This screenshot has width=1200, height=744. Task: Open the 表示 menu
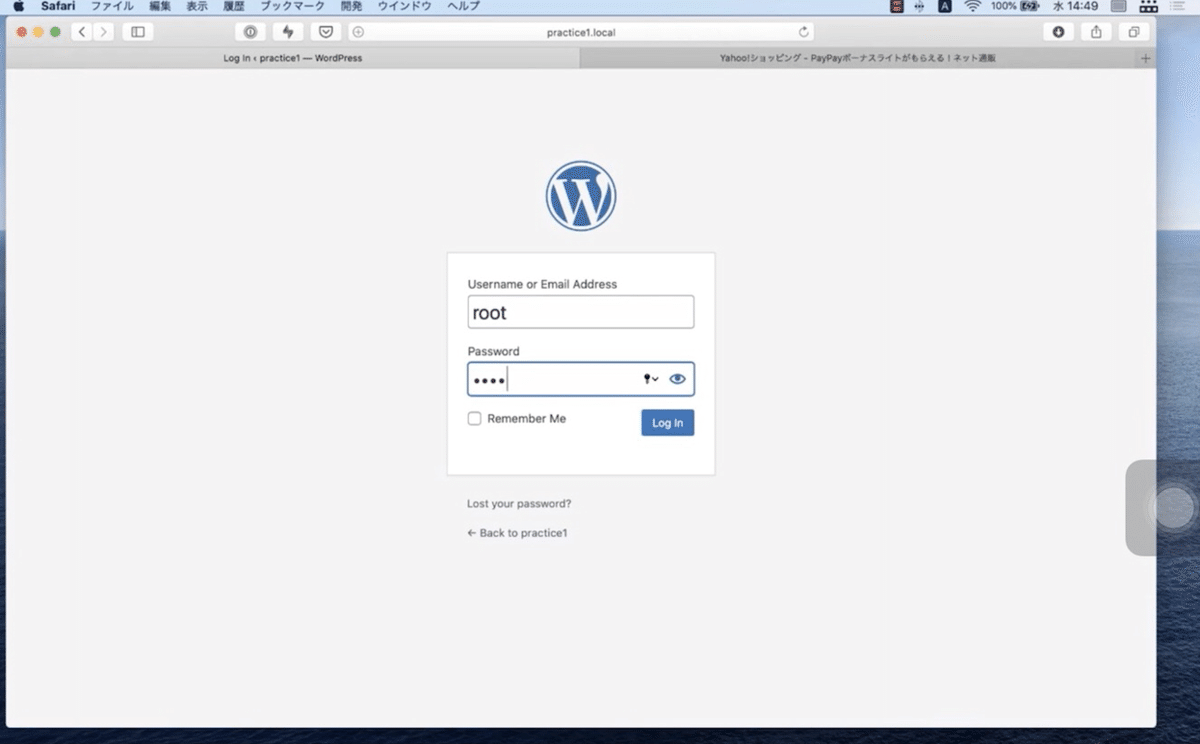point(197,6)
